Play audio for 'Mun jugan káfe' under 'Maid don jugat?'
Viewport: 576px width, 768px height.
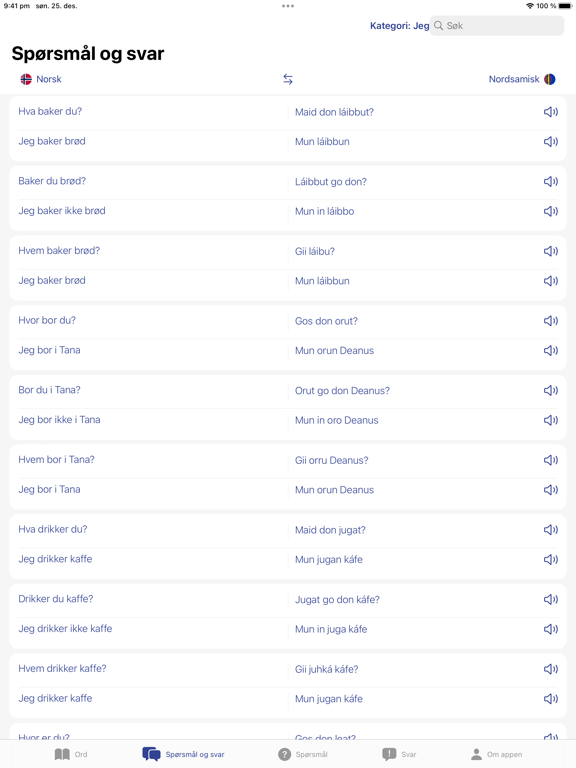pos(551,559)
